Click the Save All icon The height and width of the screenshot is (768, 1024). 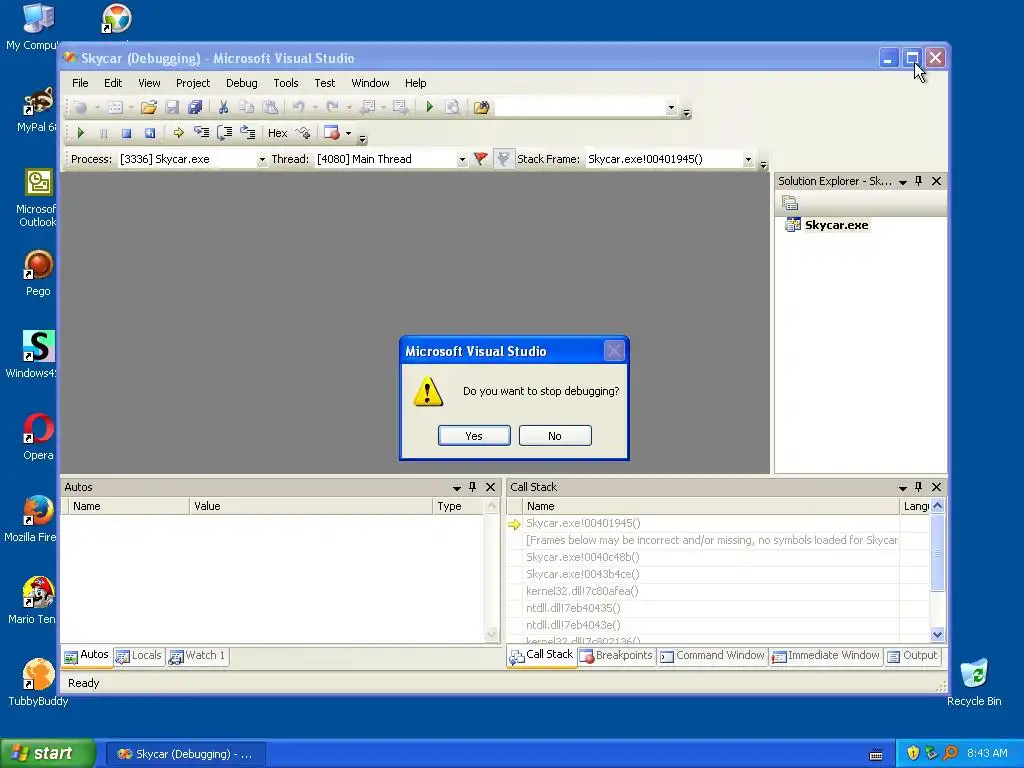[x=195, y=108]
